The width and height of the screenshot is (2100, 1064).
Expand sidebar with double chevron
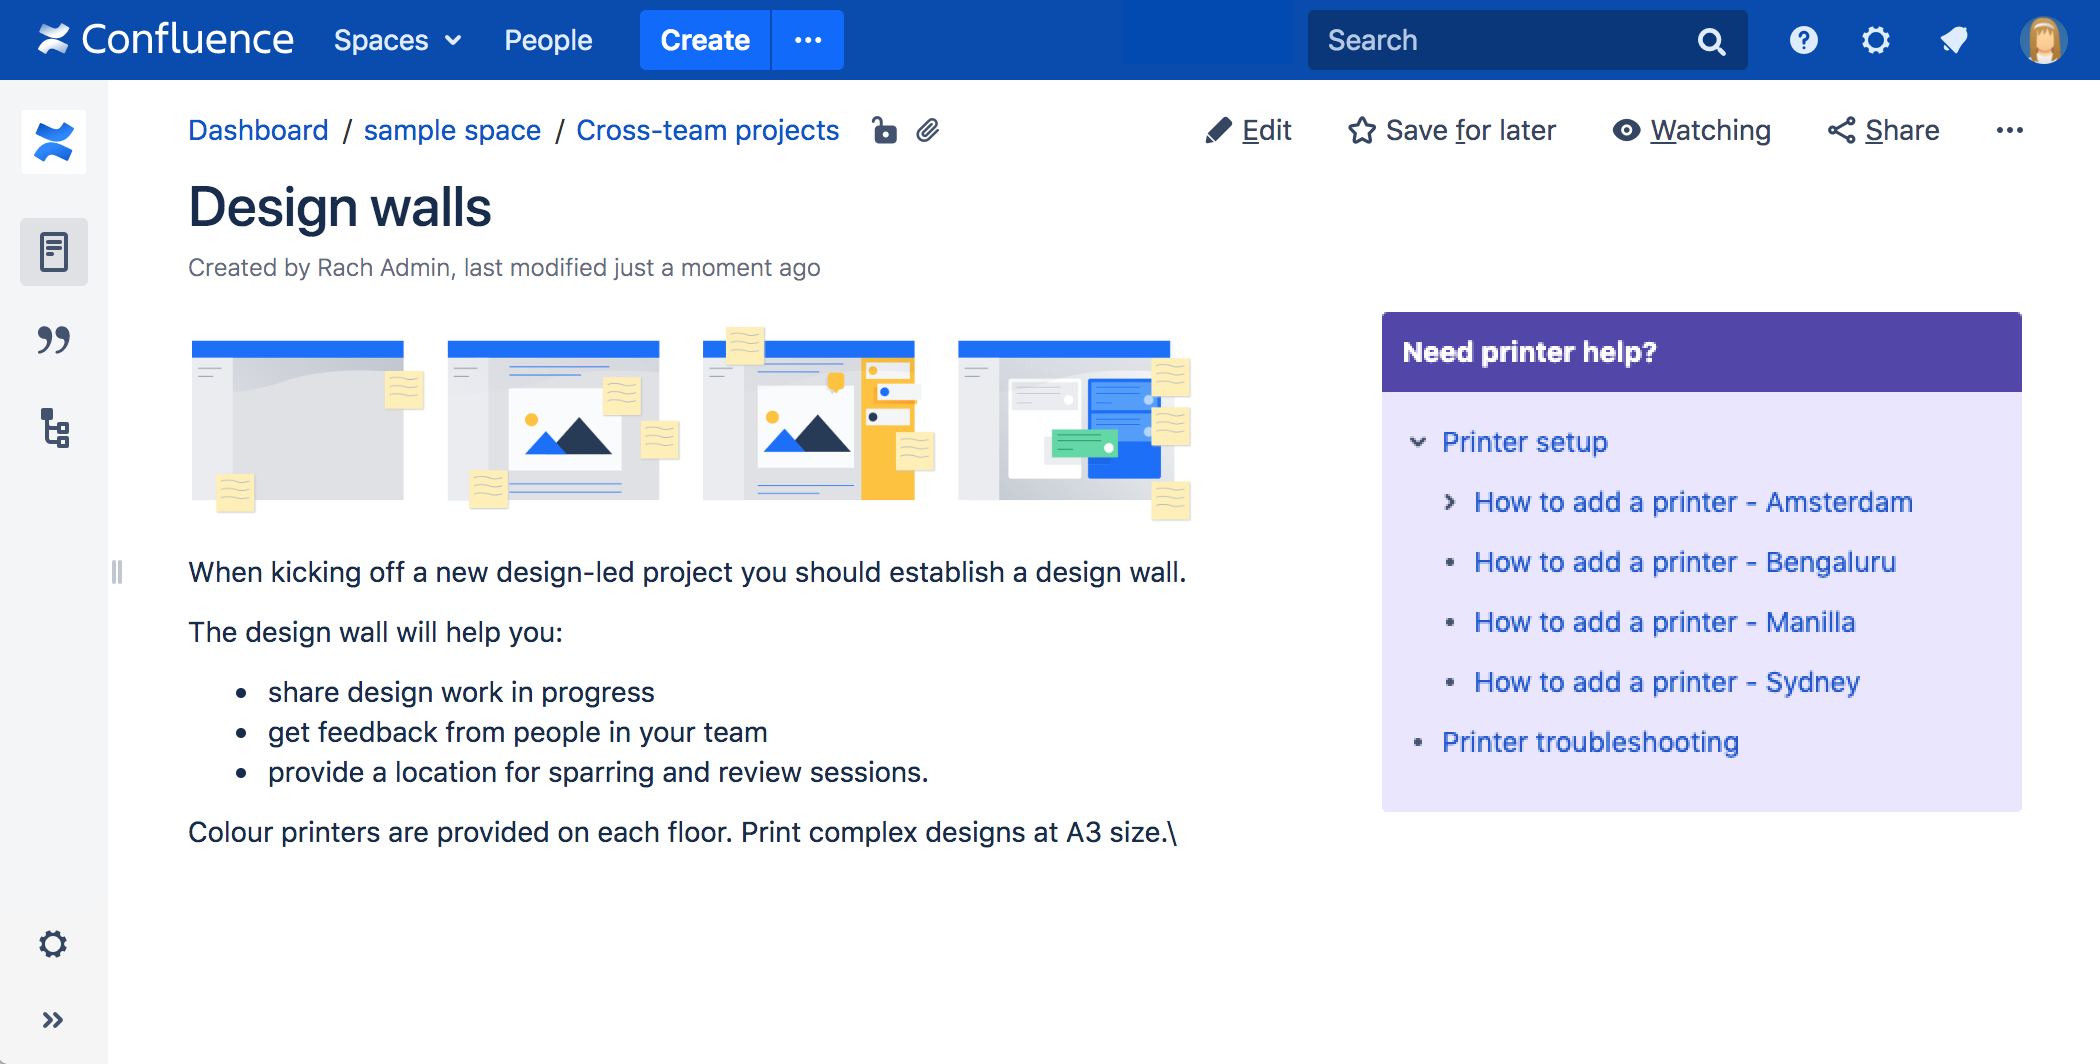pos(53,1020)
